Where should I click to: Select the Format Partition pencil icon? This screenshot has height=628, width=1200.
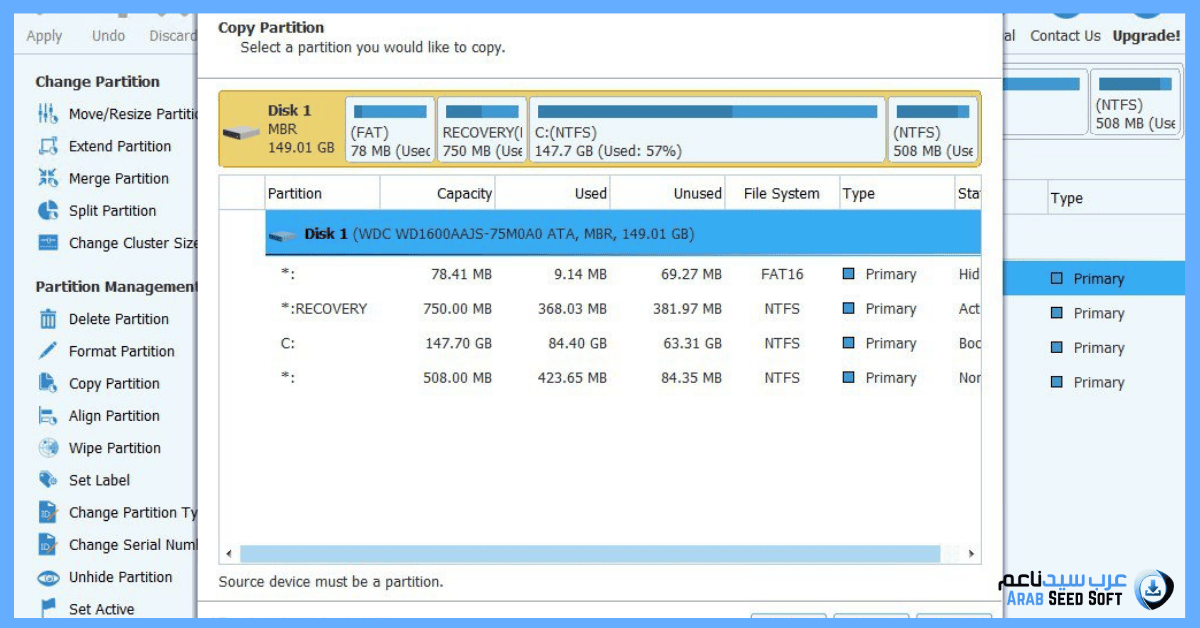click(48, 351)
